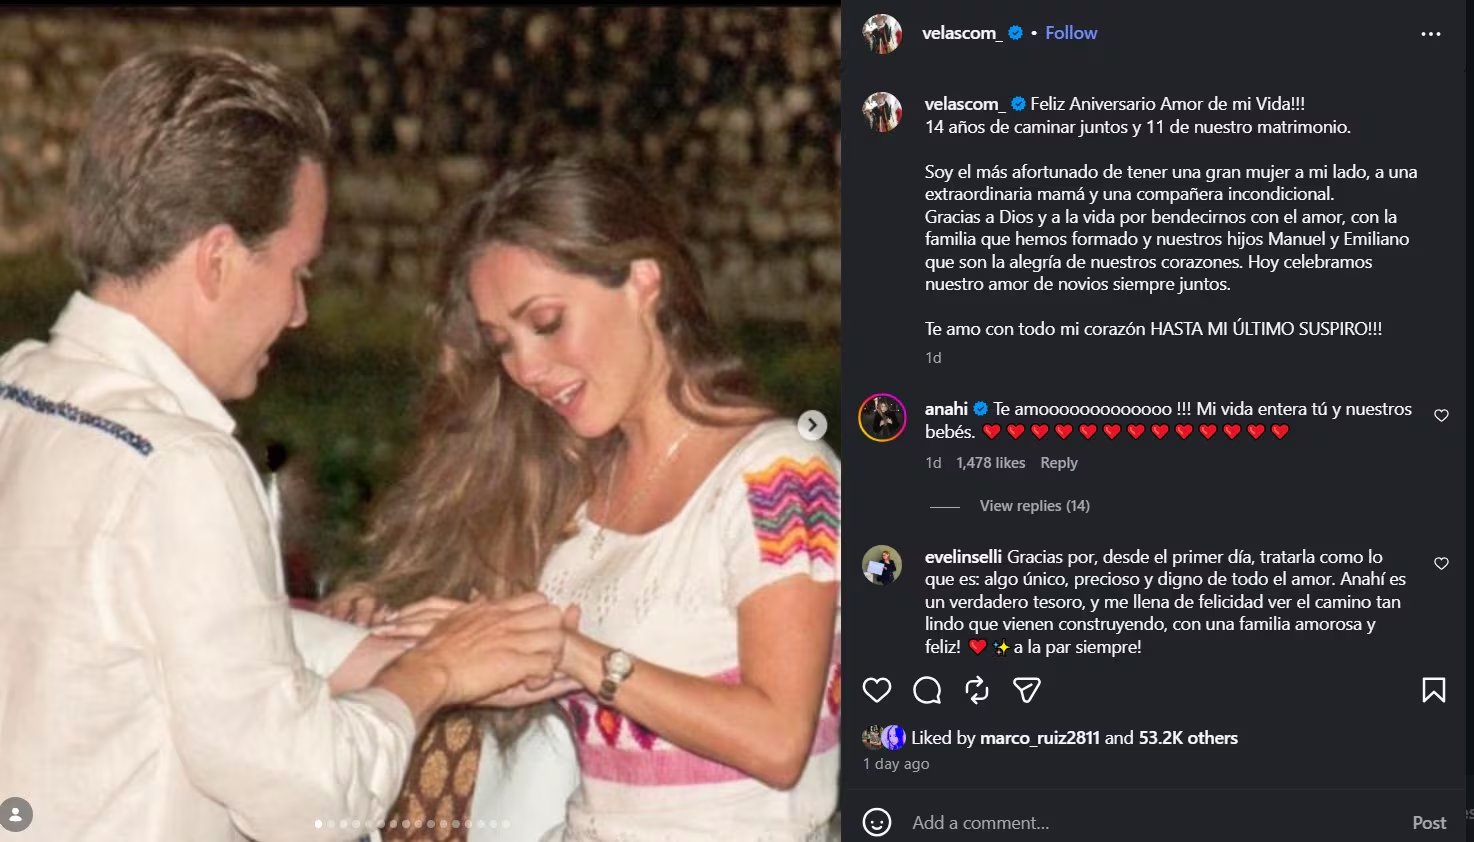Viewport: 1474px width, 842px height.
Task: Jump to a photo using the carousel dots
Action: pos(410,824)
